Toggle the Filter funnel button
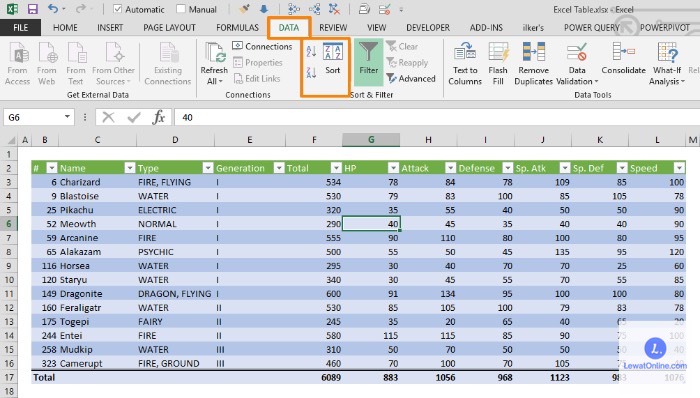Image resolution: width=700 pixels, height=398 pixels. point(368,62)
